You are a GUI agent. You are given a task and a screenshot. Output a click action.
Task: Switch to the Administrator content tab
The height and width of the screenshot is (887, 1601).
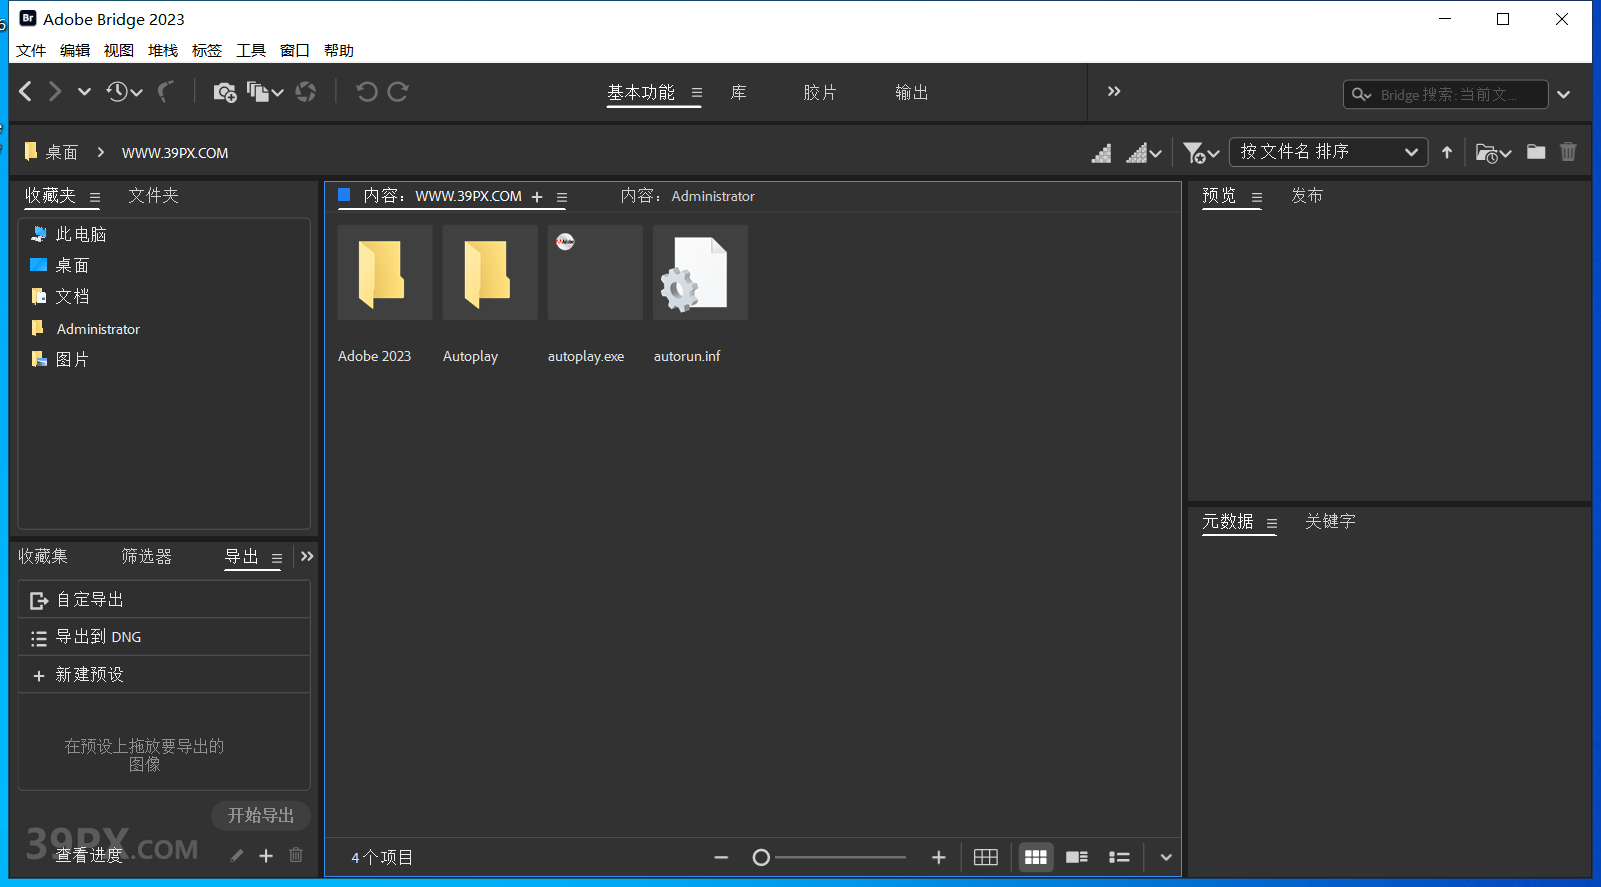[x=688, y=196]
